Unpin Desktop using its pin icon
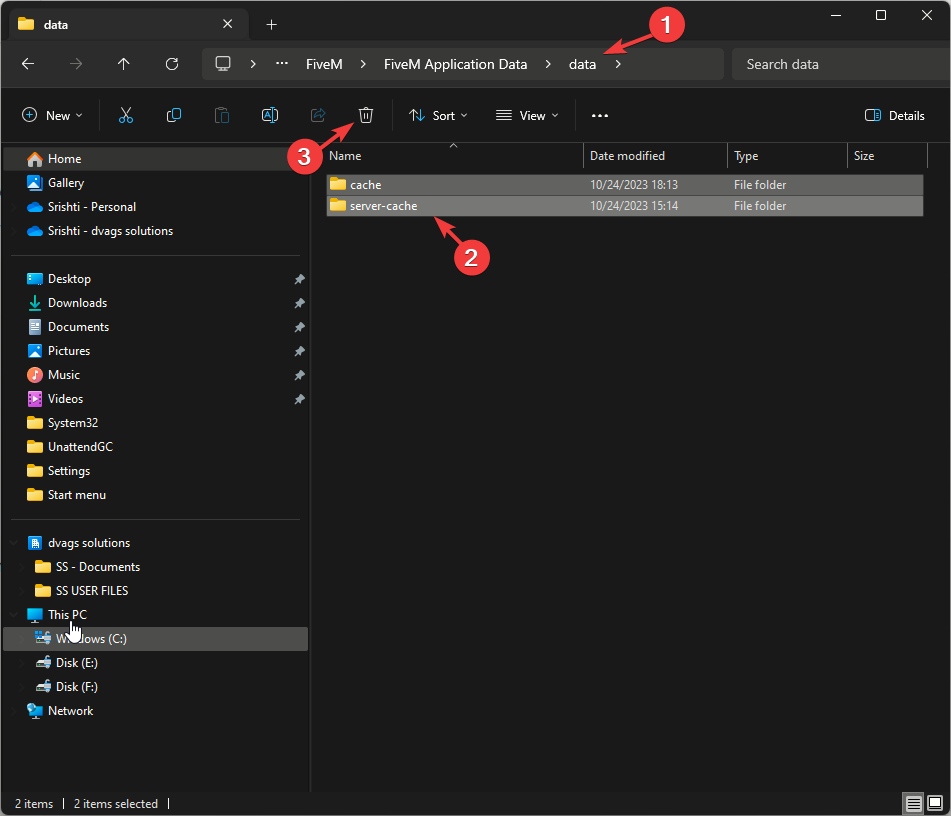The image size is (951, 816). (x=300, y=279)
